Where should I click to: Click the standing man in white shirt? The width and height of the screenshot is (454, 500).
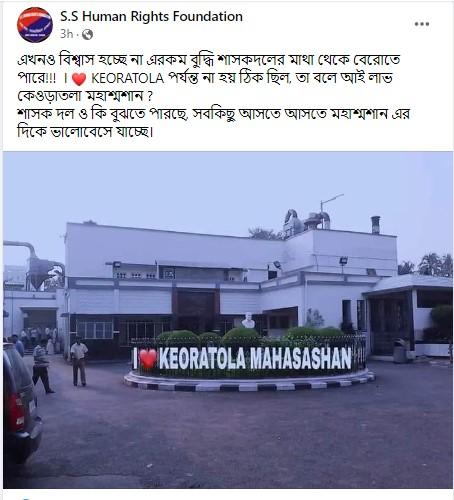[79, 362]
